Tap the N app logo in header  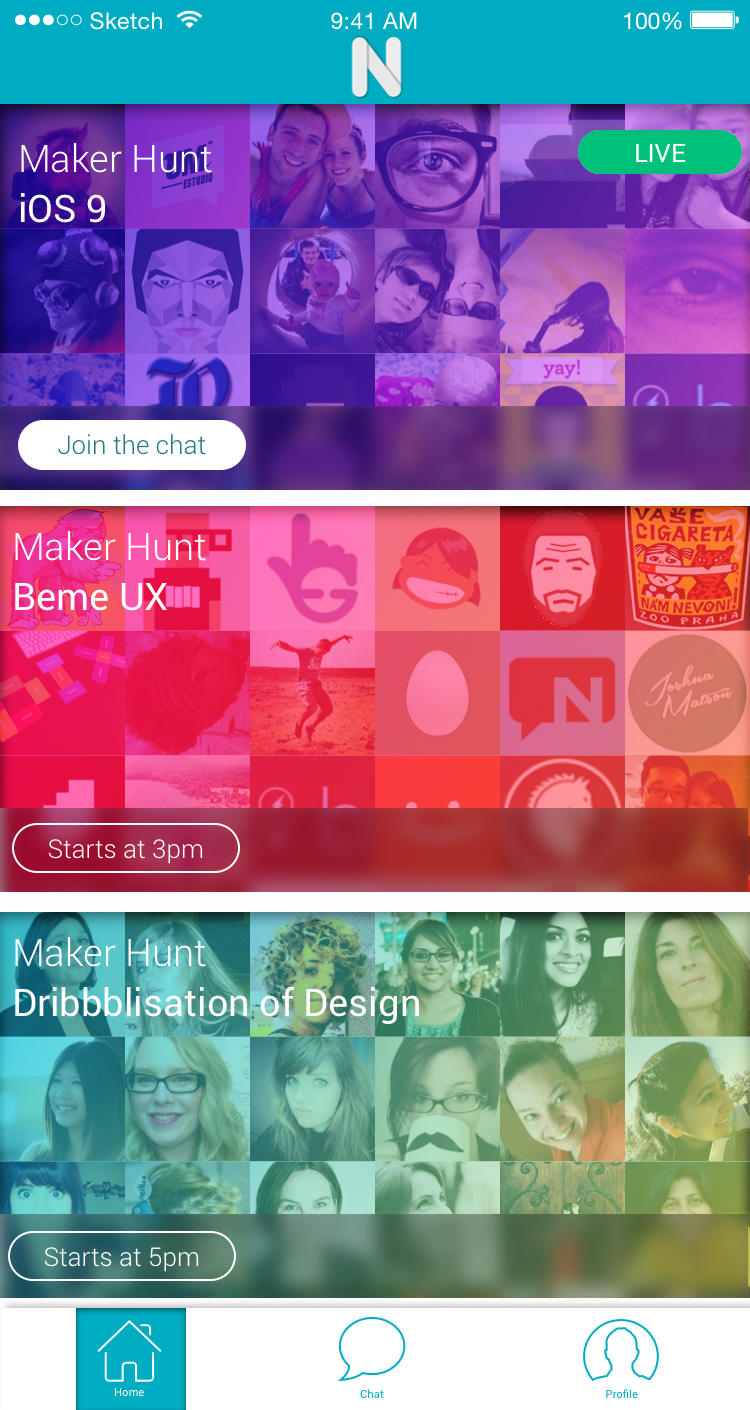(x=376, y=68)
